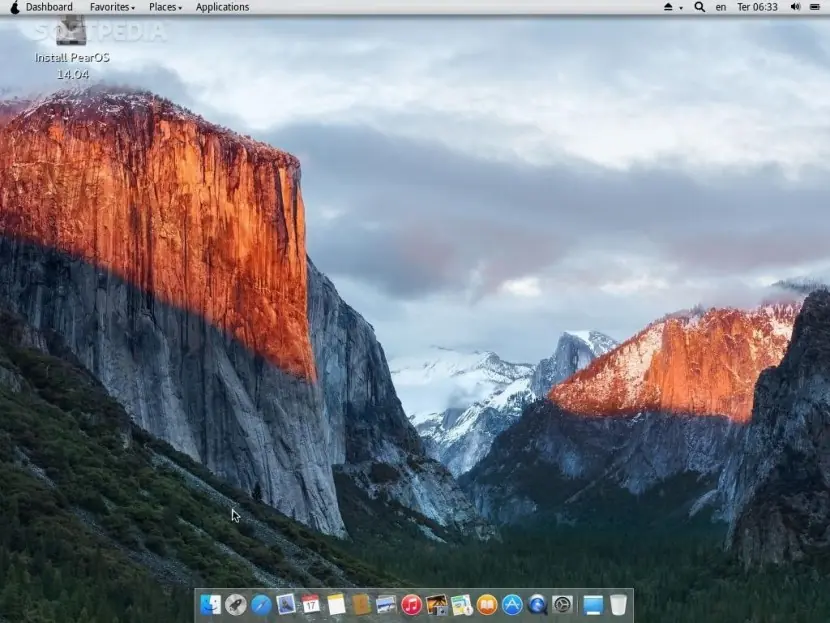This screenshot has width=830, height=623.
Task: Open the yellow Notes icon
Action: point(336,604)
